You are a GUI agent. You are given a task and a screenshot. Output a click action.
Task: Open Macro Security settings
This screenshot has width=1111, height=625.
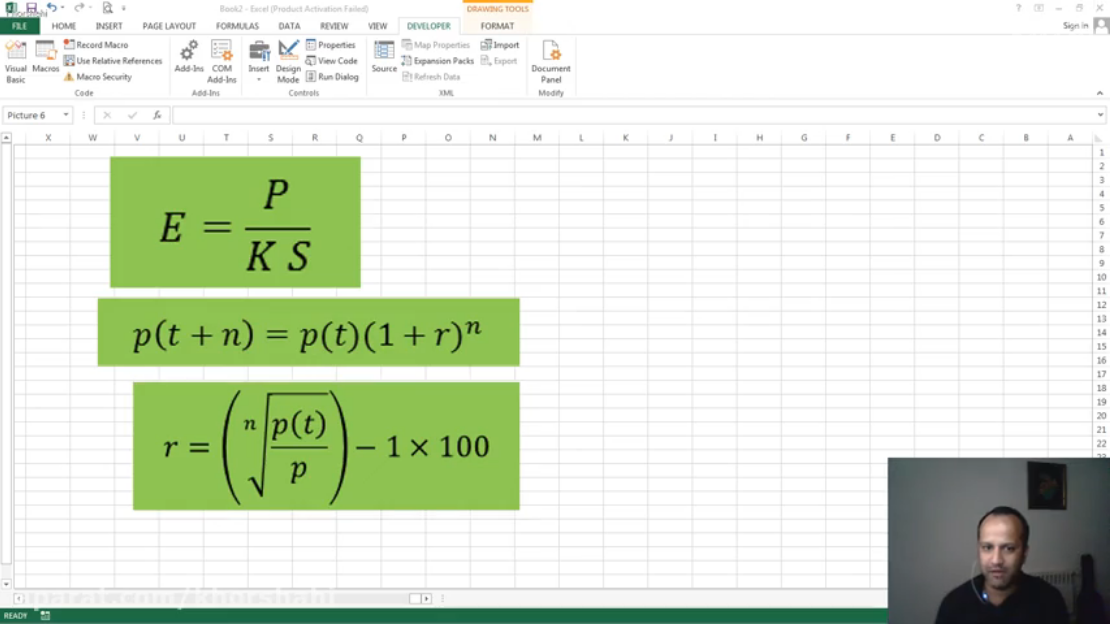98,77
